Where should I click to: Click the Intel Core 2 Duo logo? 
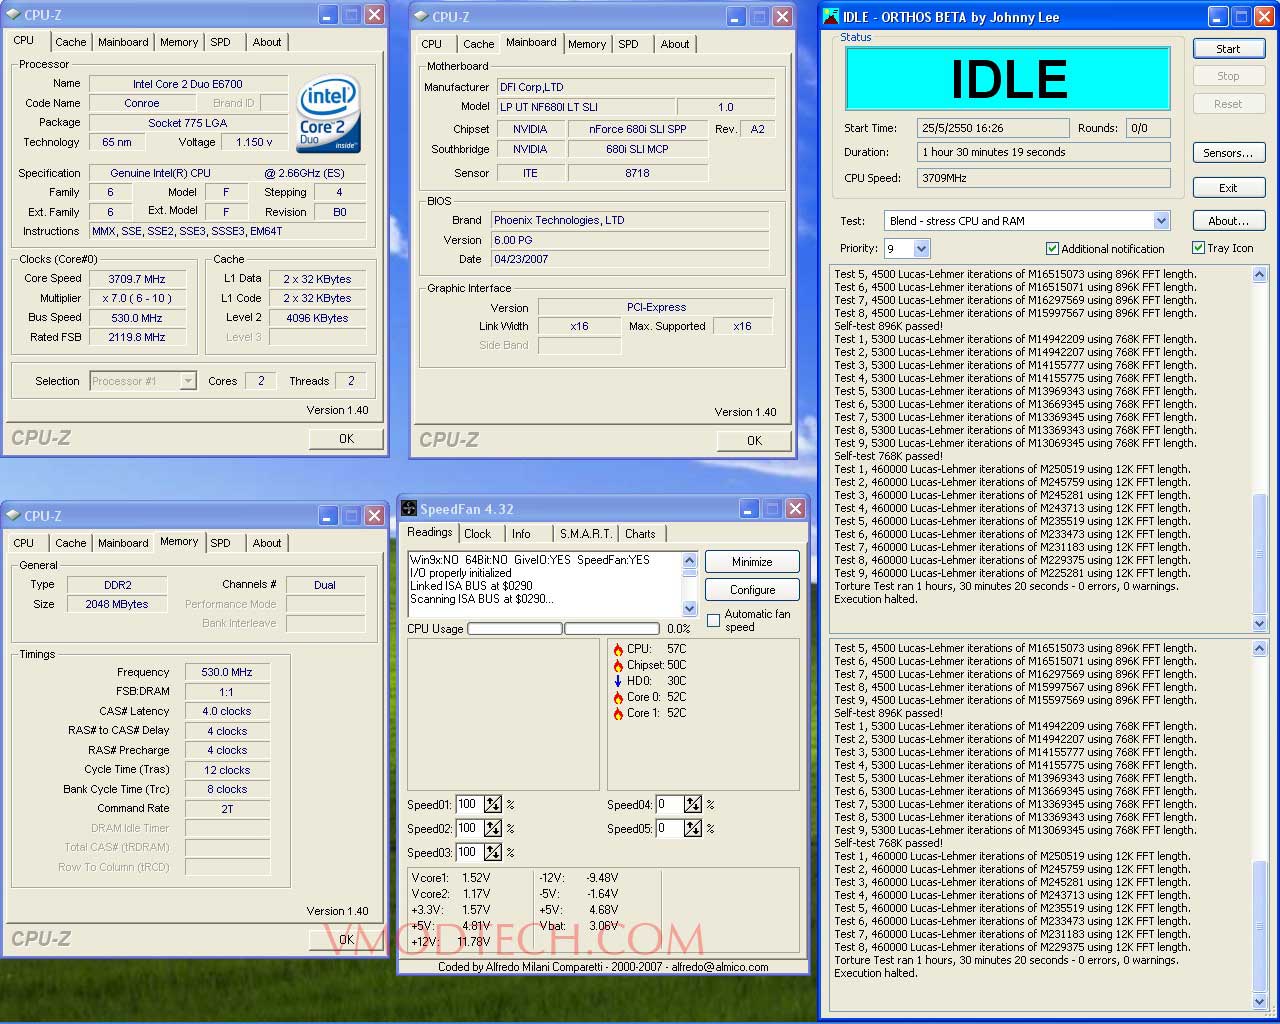point(329,113)
